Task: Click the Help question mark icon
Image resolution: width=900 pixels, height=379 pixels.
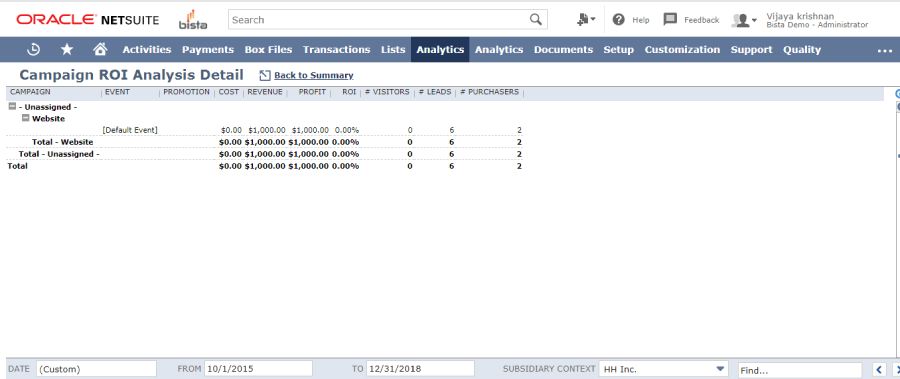Action: click(618, 20)
